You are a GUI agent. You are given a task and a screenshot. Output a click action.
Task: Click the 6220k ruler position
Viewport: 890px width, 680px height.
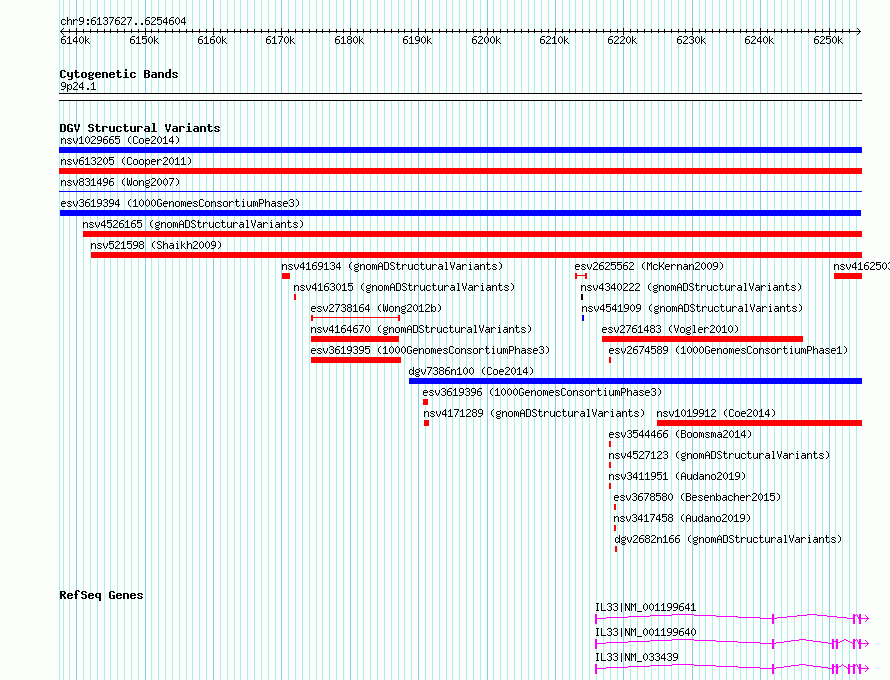click(622, 40)
